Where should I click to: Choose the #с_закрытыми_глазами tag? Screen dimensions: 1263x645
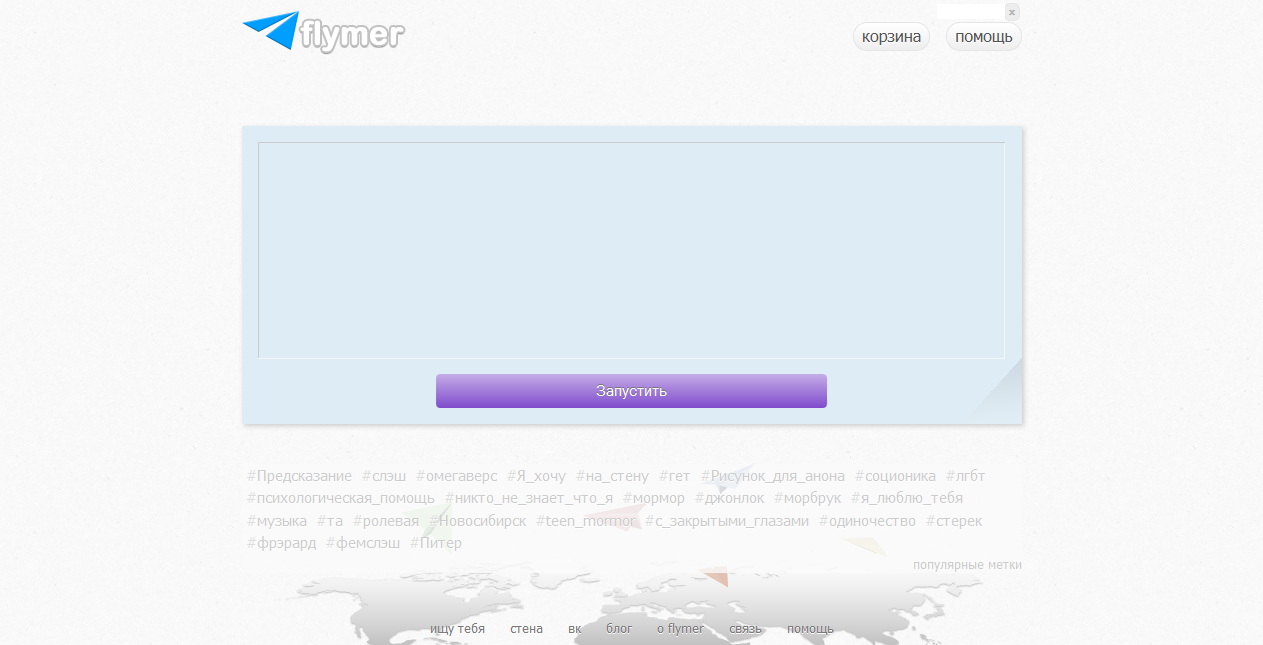coord(727,521)
